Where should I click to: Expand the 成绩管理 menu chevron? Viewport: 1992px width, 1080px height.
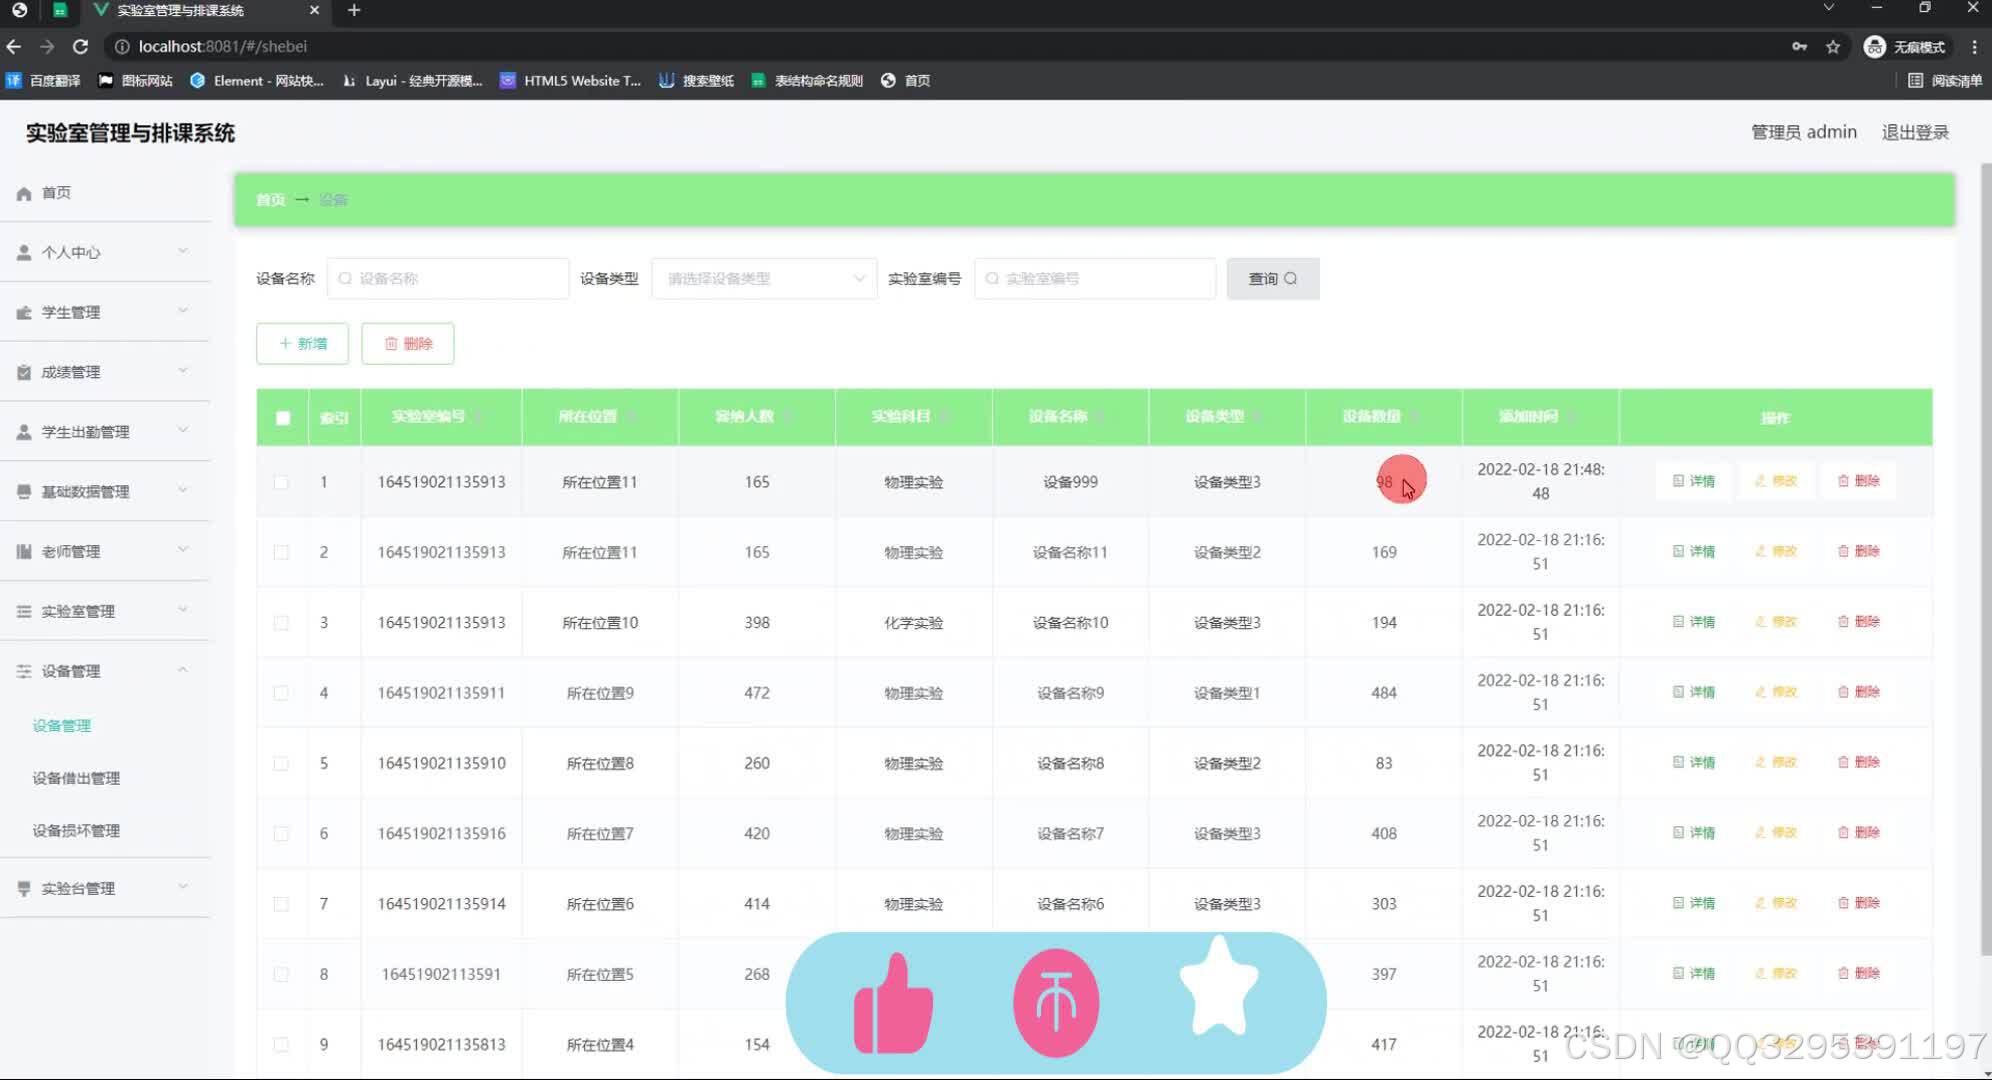pos(183,371)
